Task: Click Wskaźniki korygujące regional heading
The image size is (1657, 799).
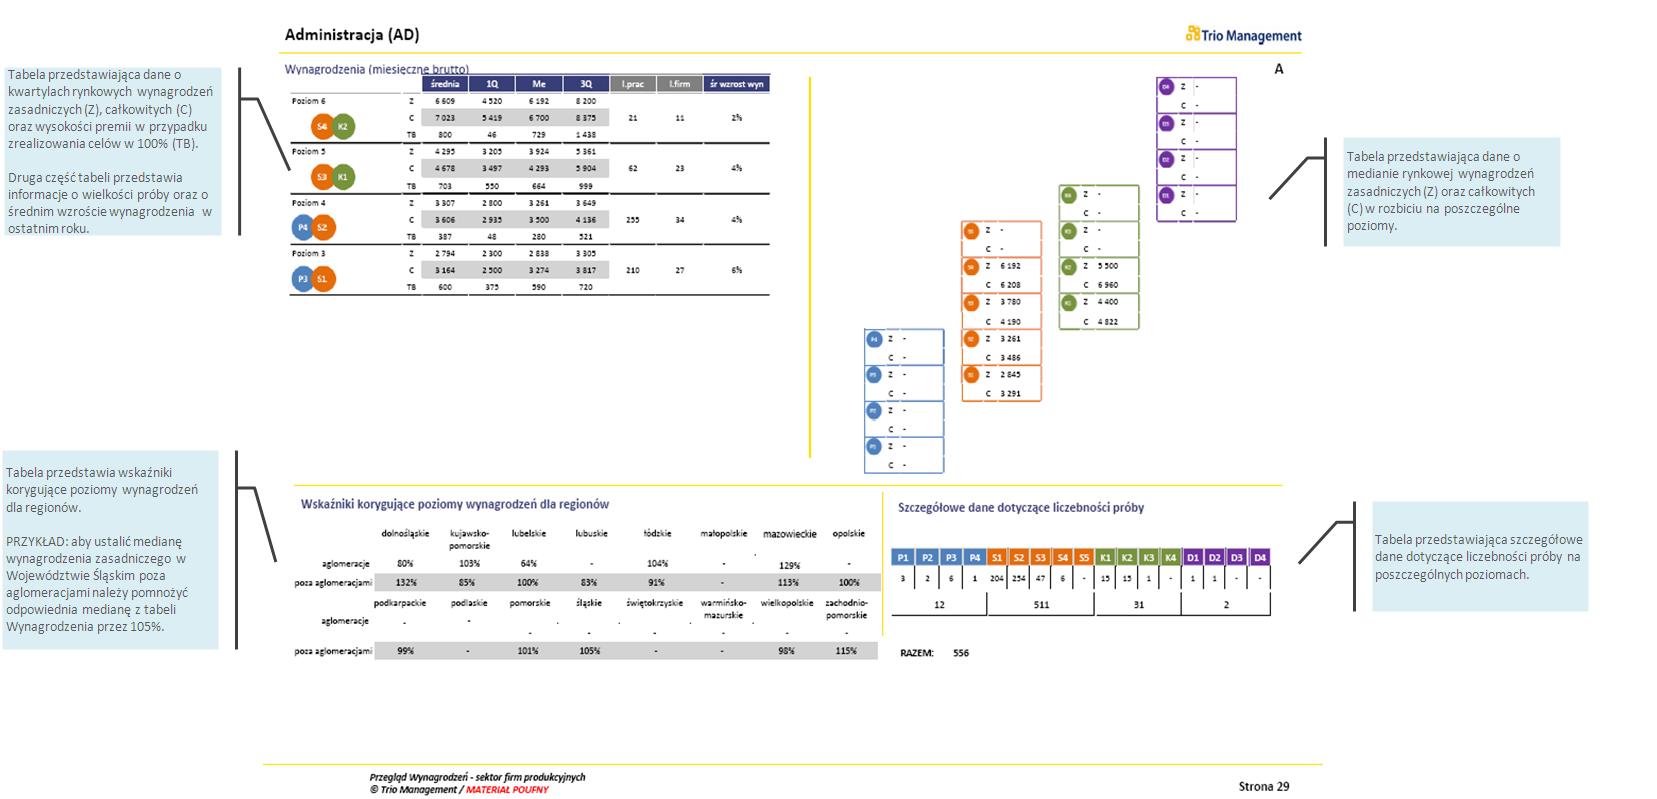Action: click(455, 504)
